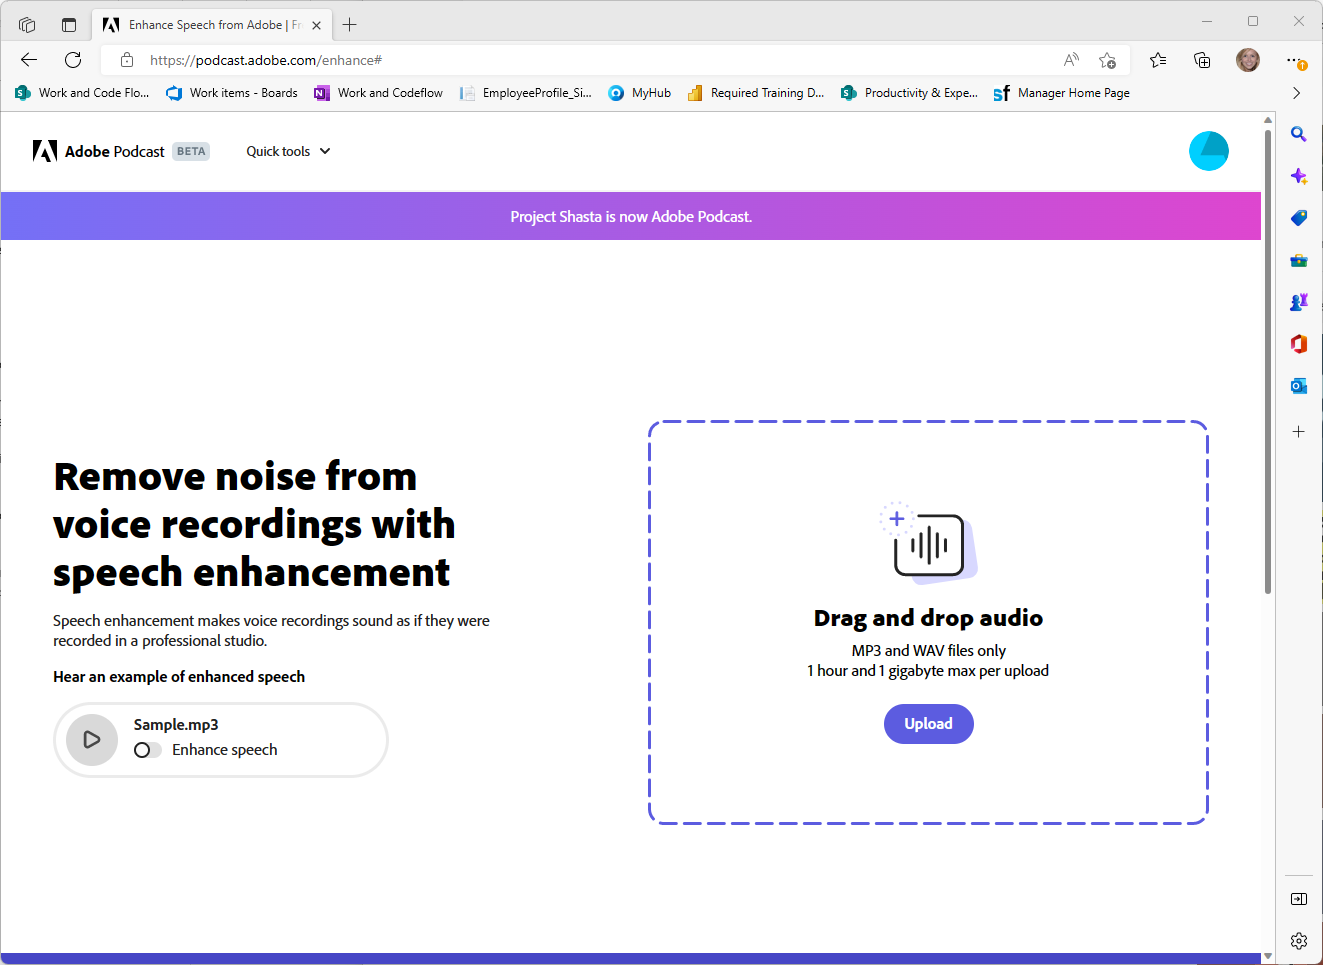Click the Upload button
The height and width of the screenshot is (965, 1323).
tap(928, 724)
